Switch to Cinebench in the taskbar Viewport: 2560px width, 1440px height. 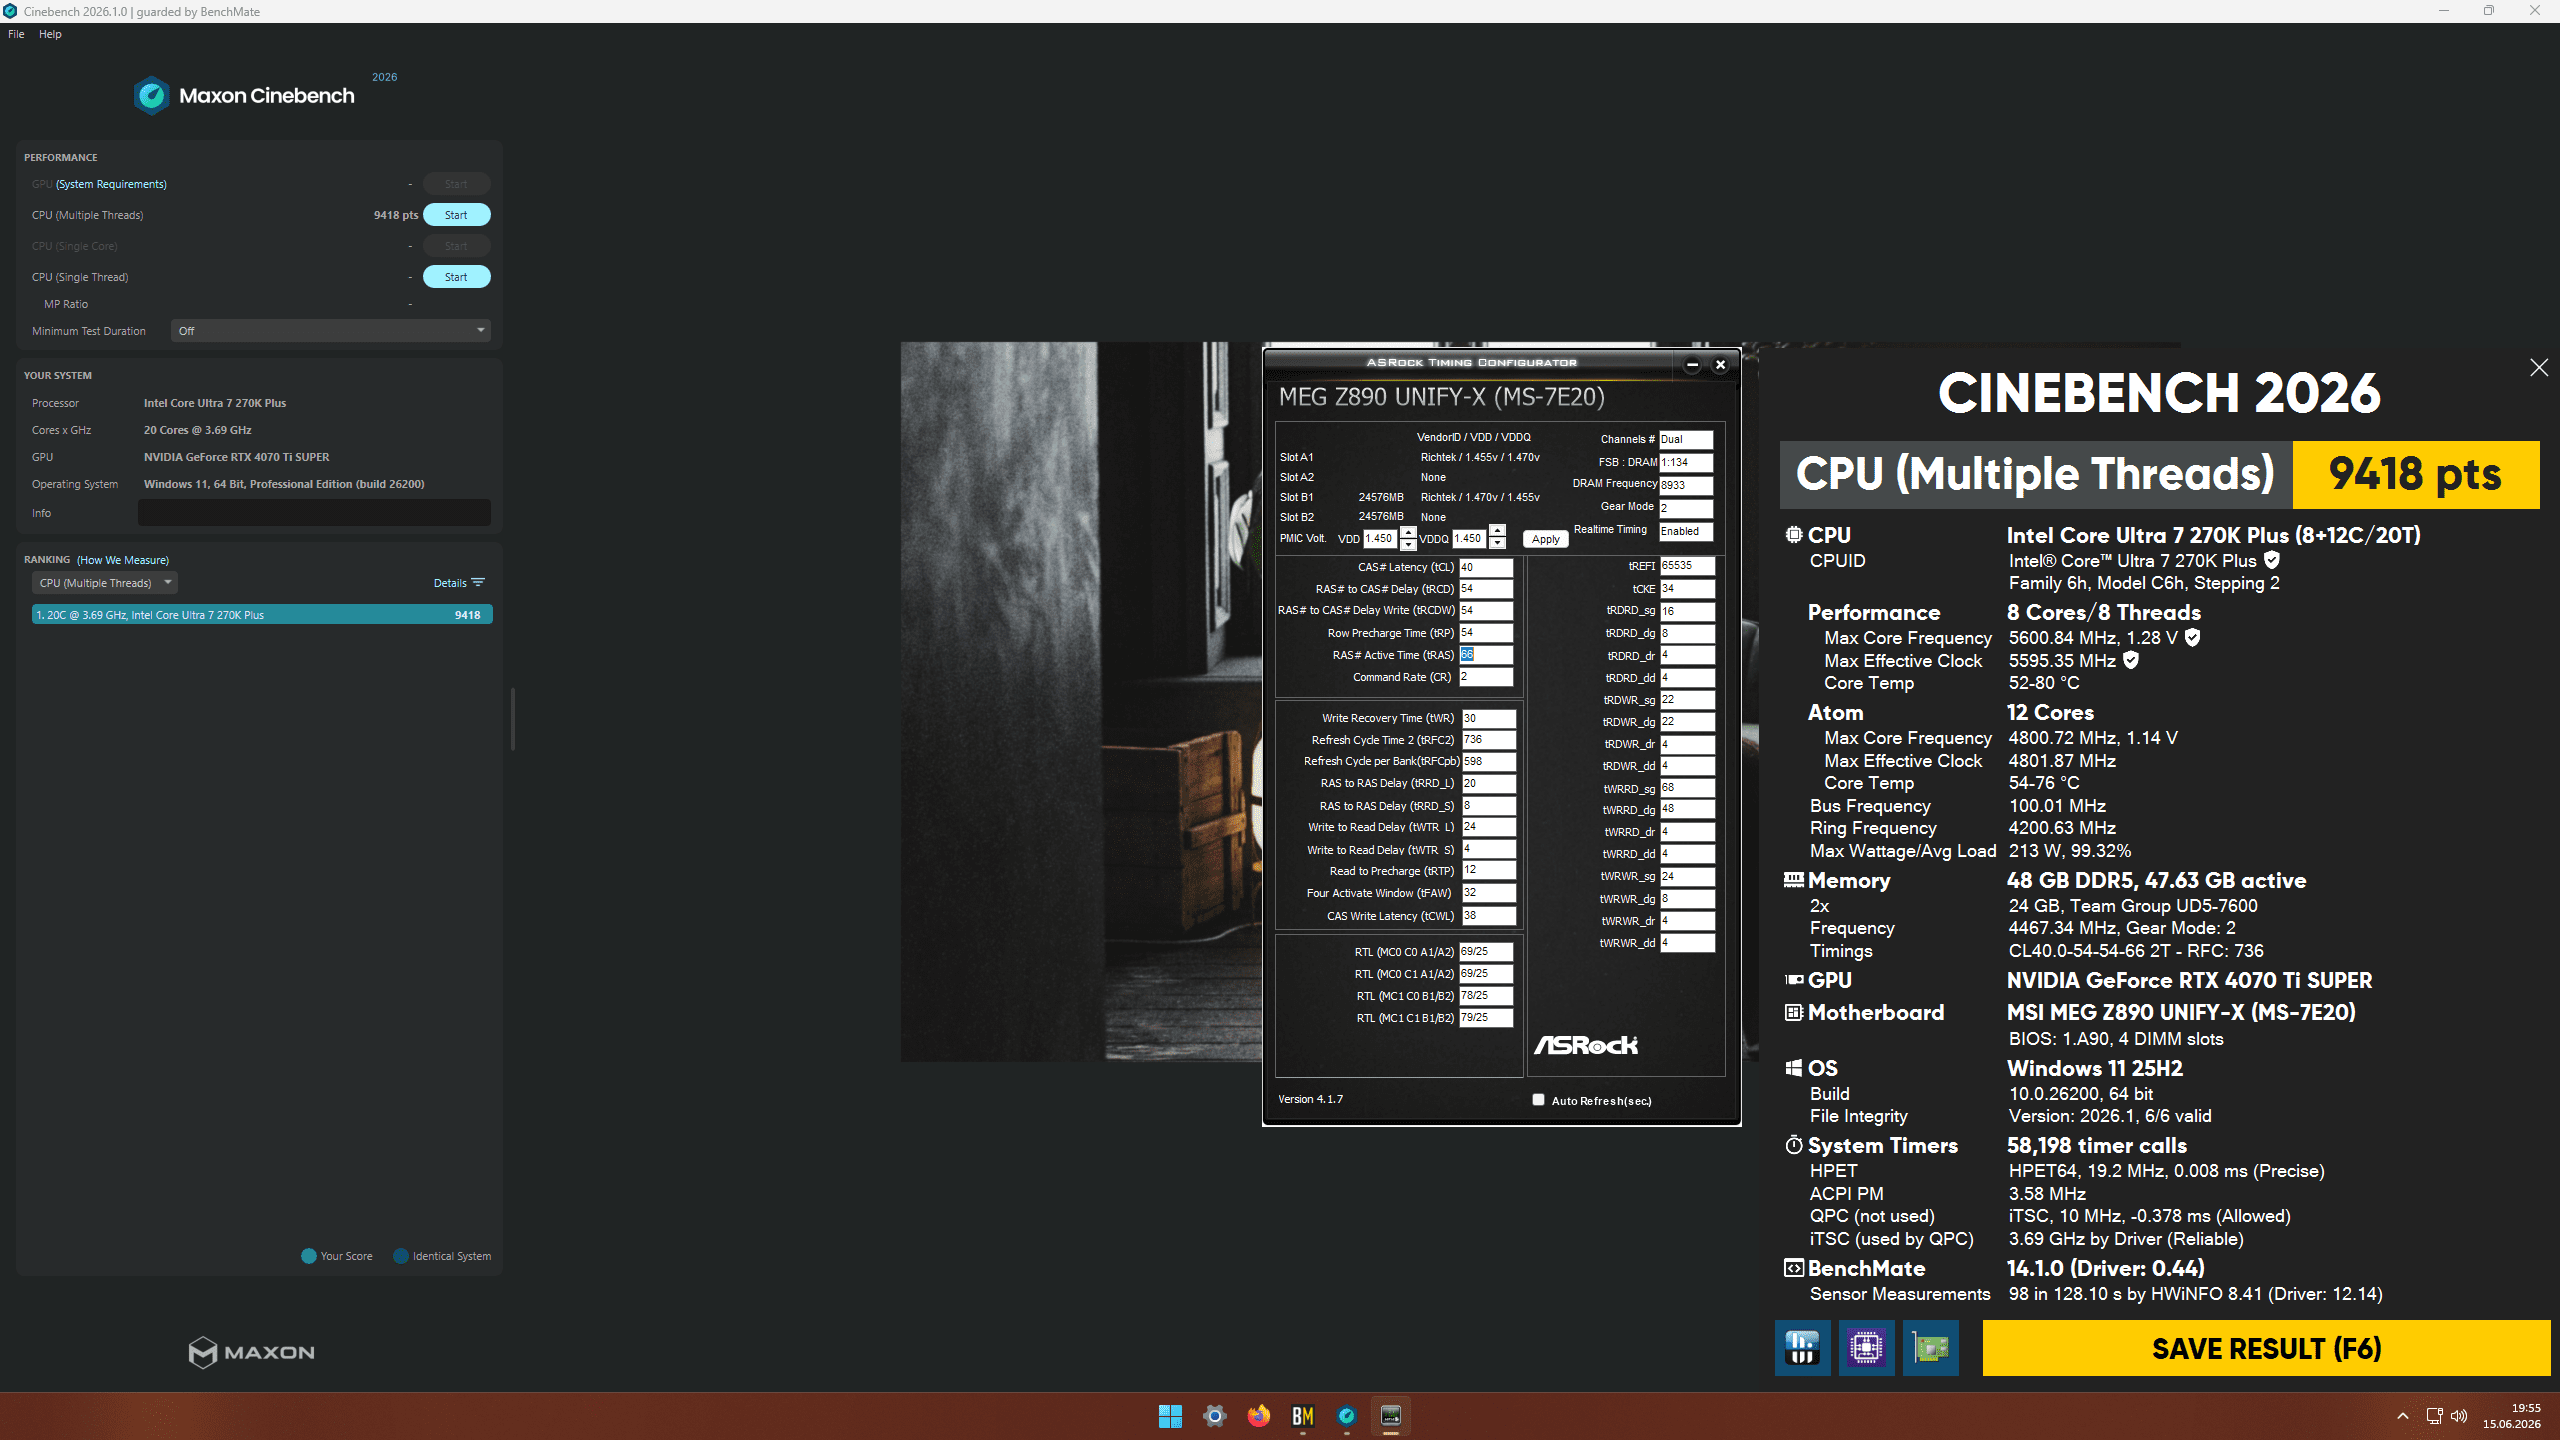click(x=1346, y=1416)
